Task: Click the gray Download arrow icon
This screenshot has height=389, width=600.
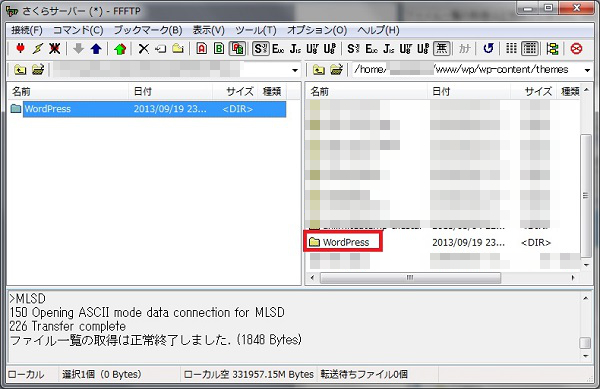Action: (x=78, y=49)
